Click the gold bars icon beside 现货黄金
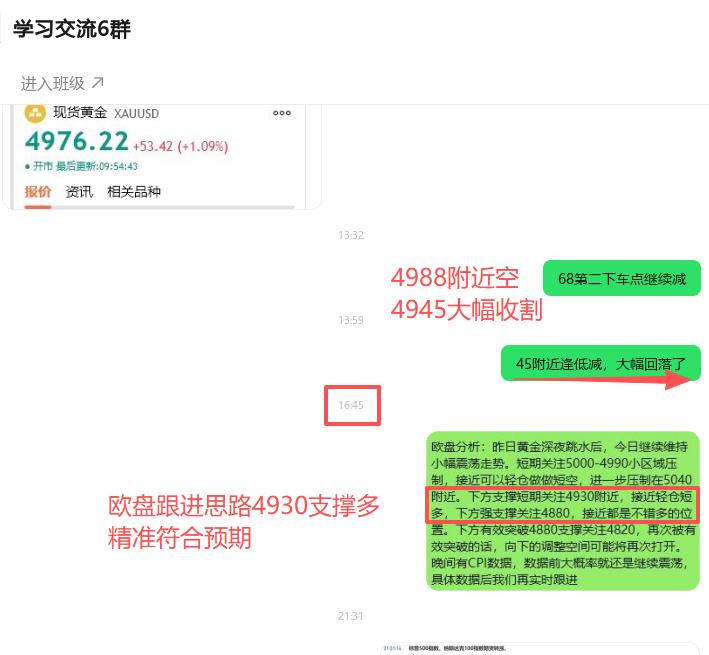This screenshot has width=709, height=655. click(x=36, y=113)
